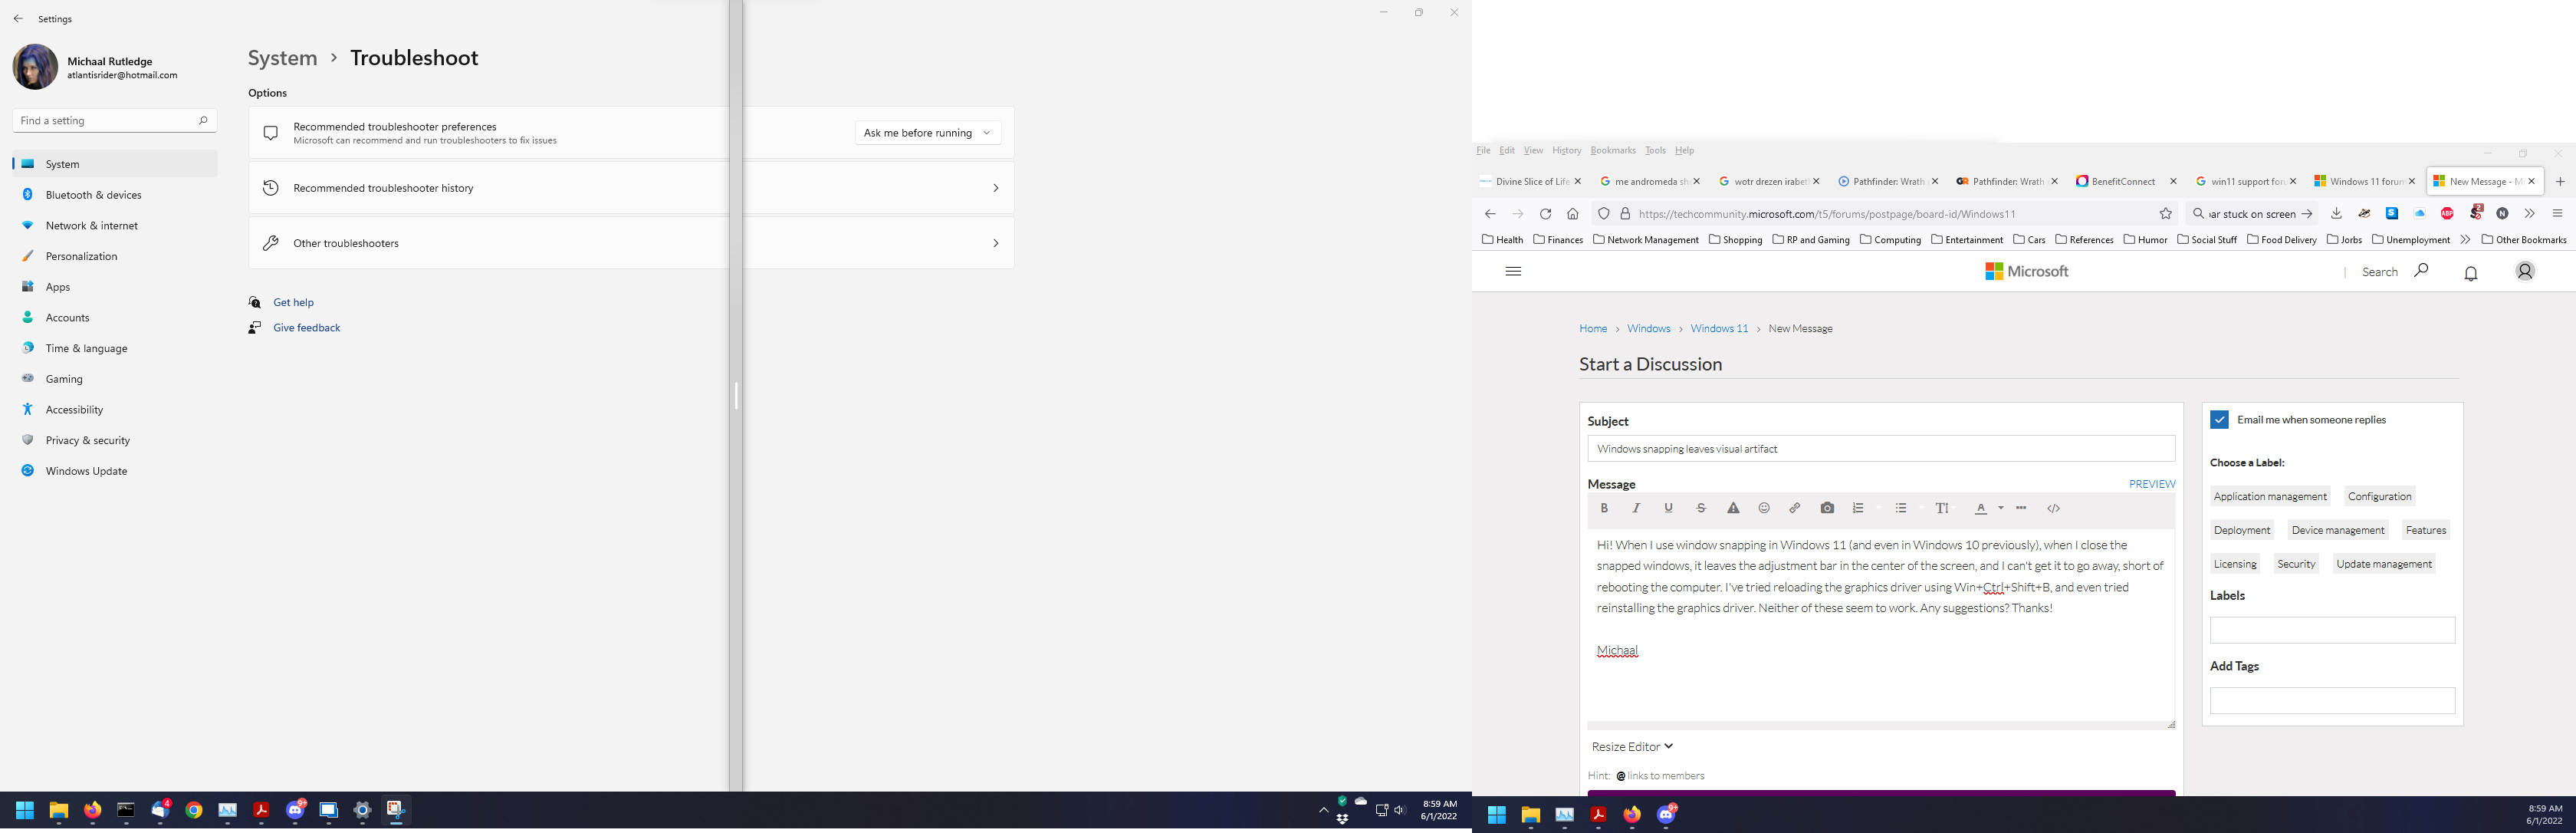
Task: Insert an emoji into the message
Action: coord(1764,508)
